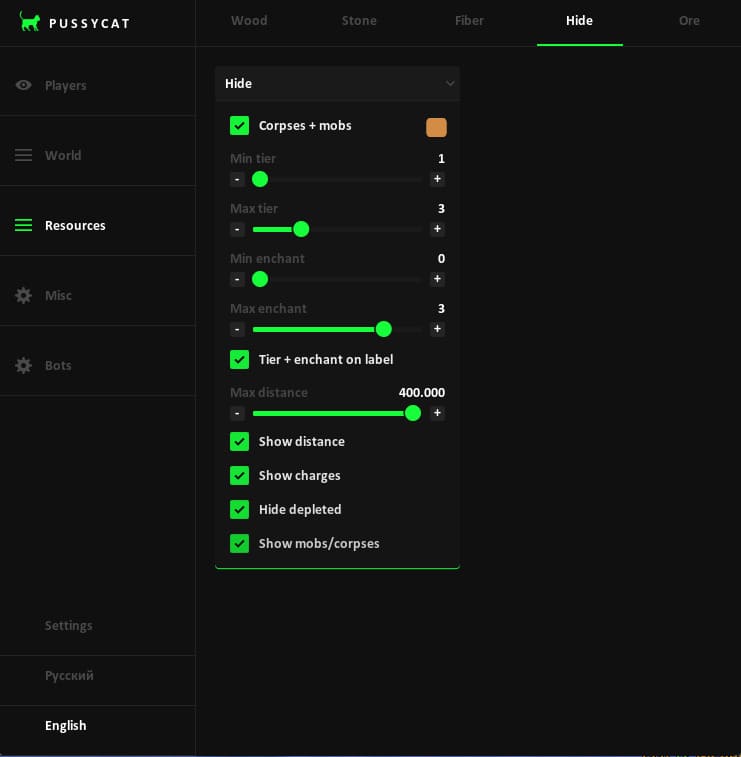Click the list icon next to World
The width and height of the screenshot is (741, 757).
tap(23, 155)
